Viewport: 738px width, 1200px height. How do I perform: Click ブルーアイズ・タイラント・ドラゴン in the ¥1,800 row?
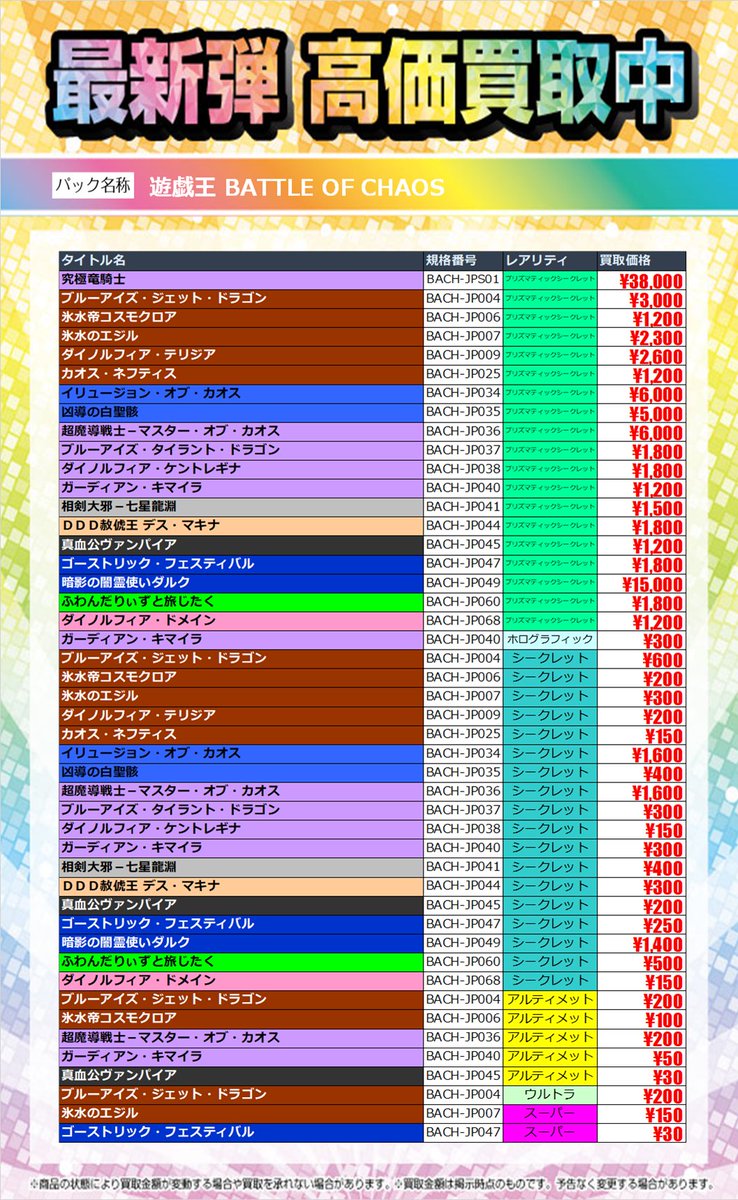241,450
